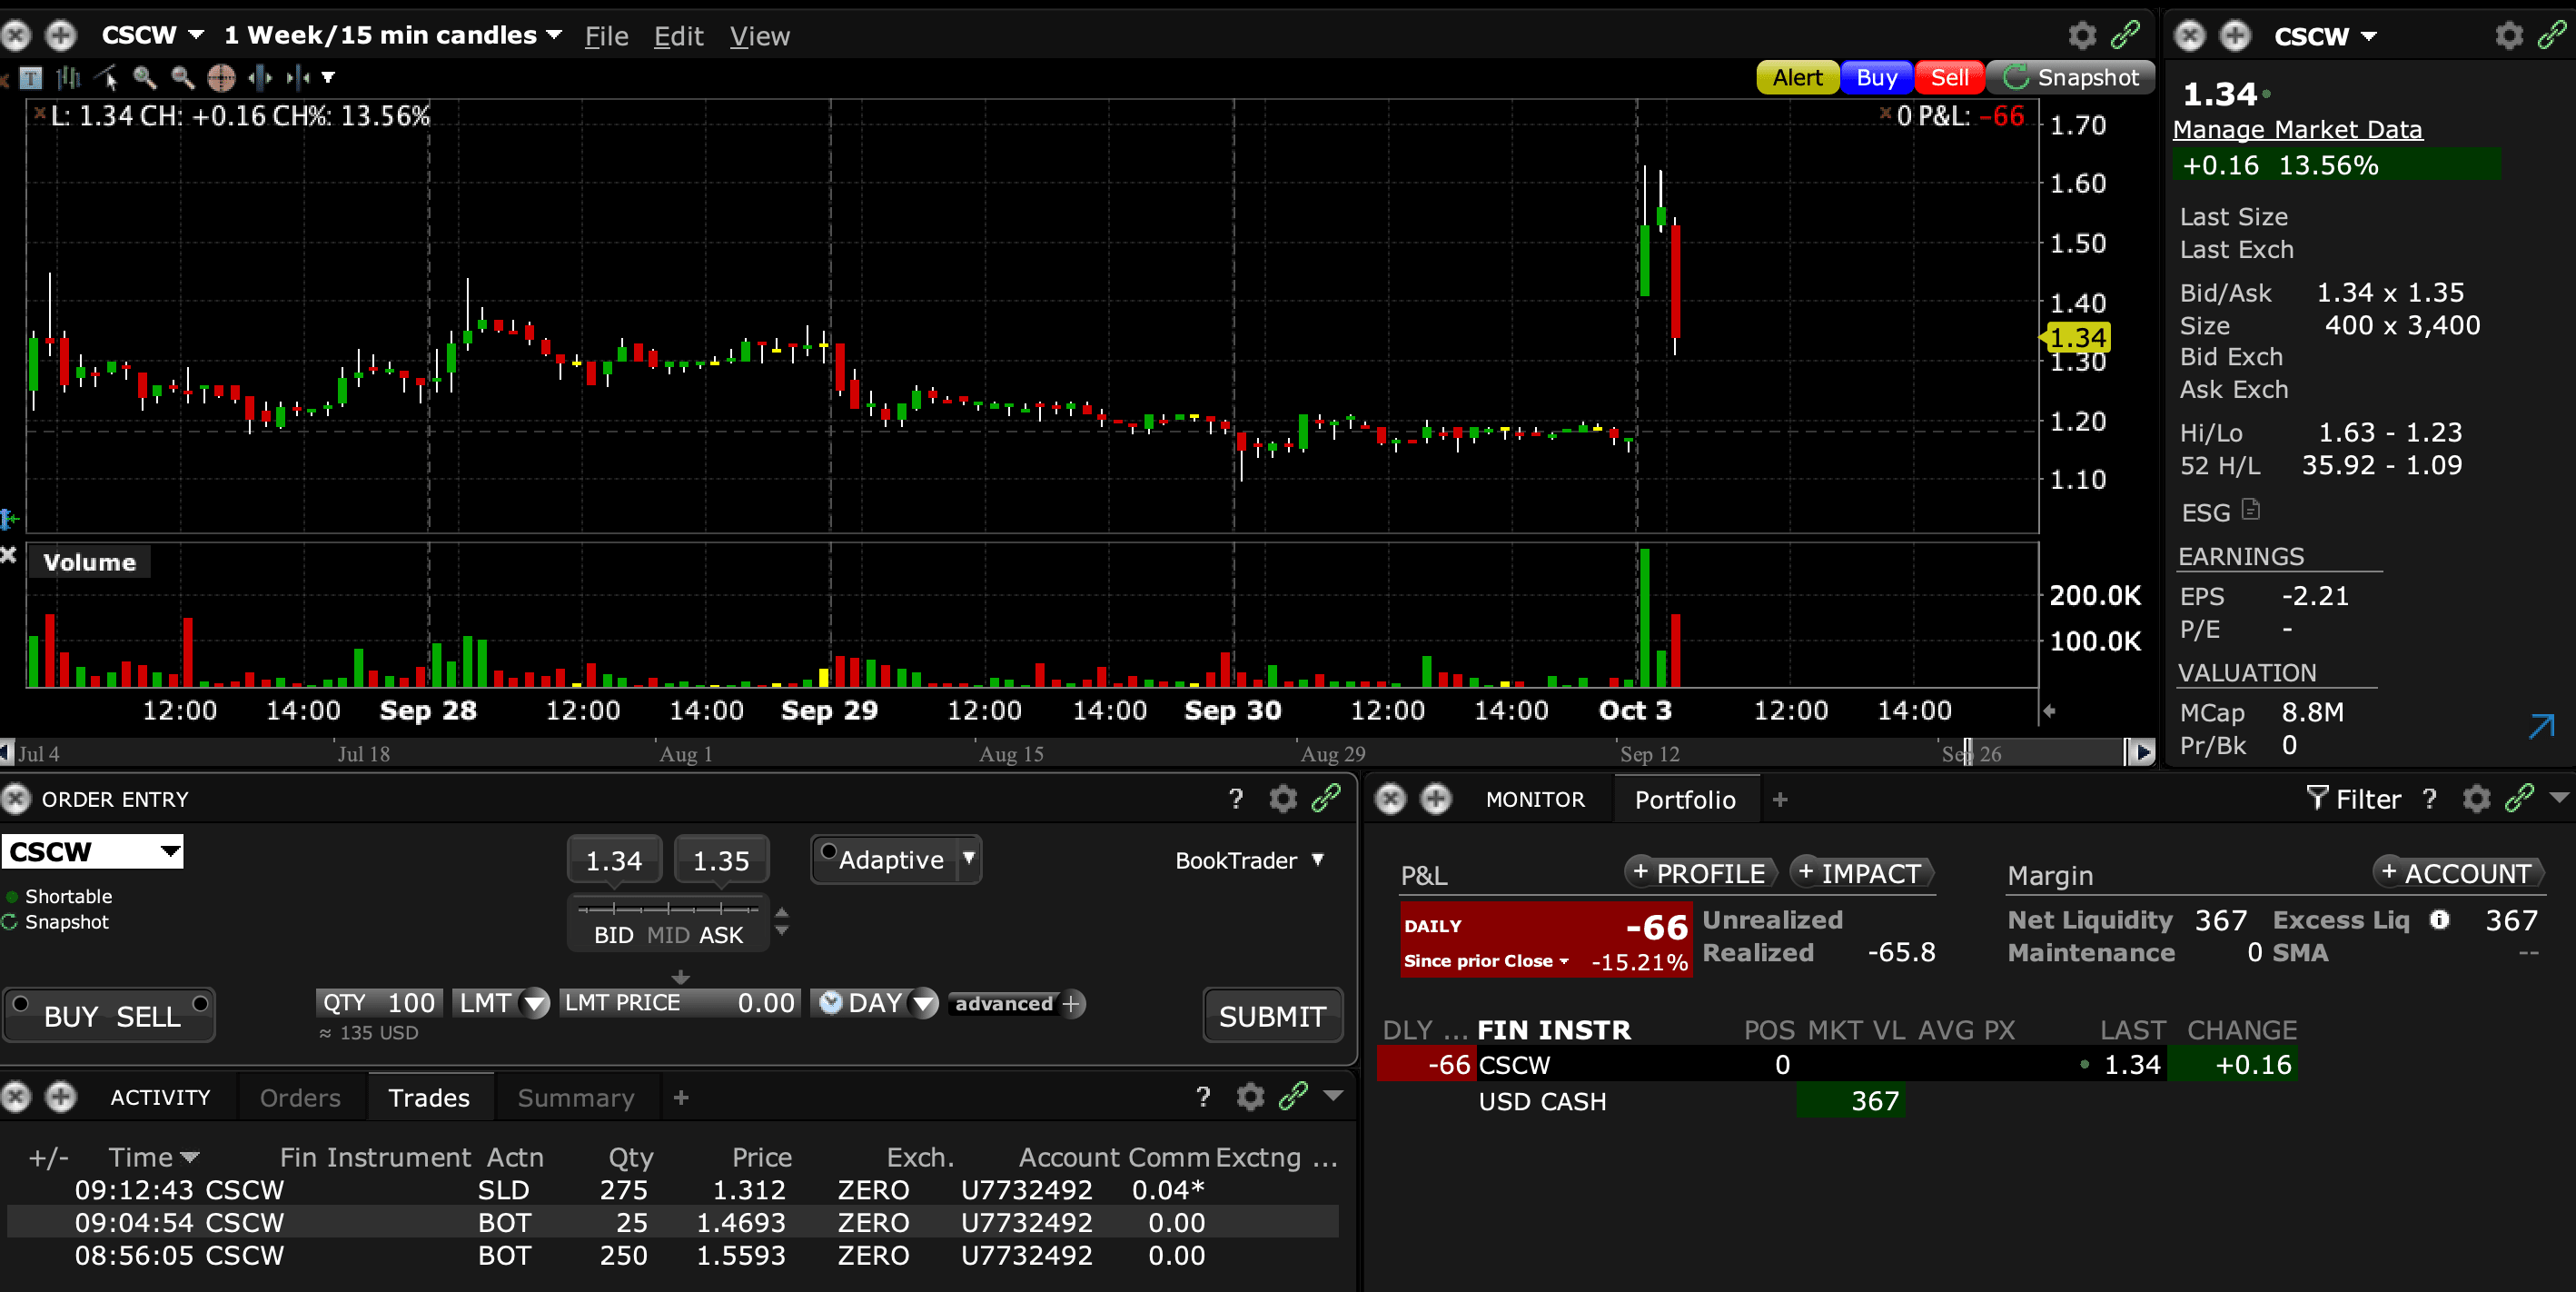Click the text annotation tool icon
This screenshot has height=1292, width=2576.
31,78
